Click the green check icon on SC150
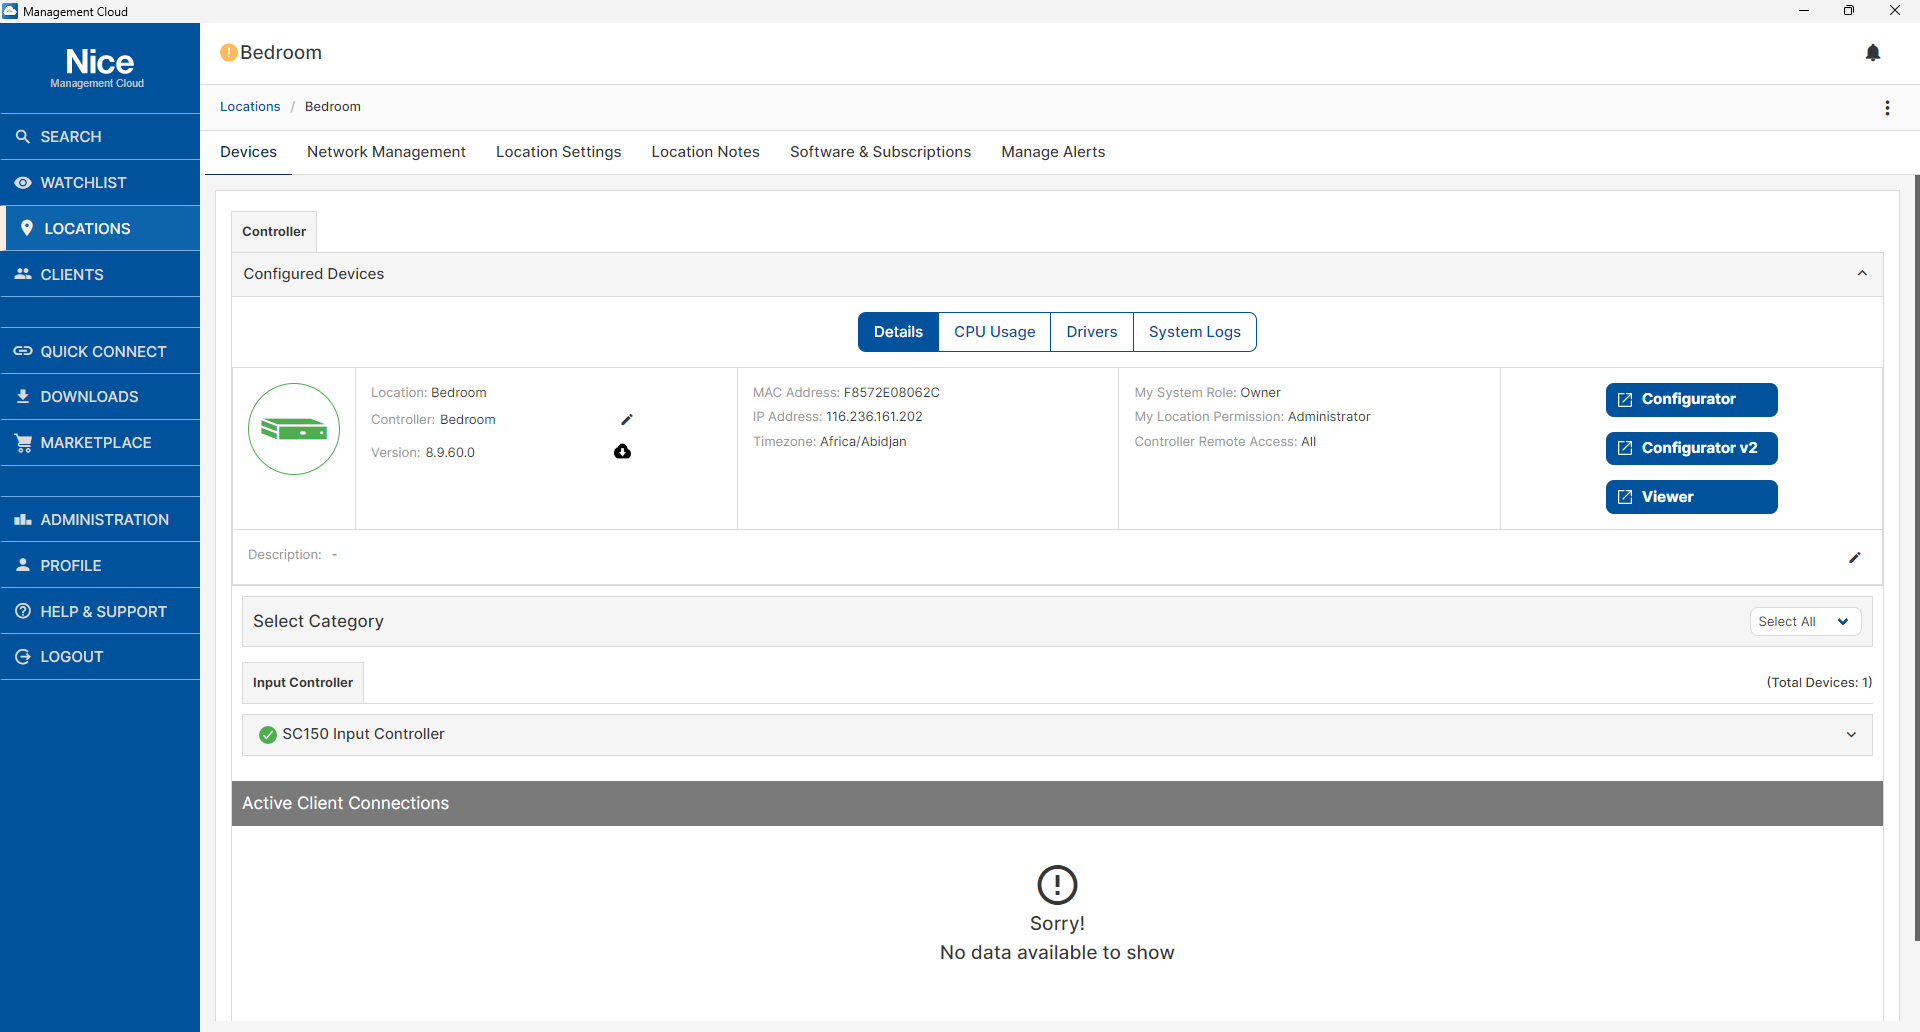Viewport: 1920px width, 1032px height. pyautogui.click(x=268, y=735)
